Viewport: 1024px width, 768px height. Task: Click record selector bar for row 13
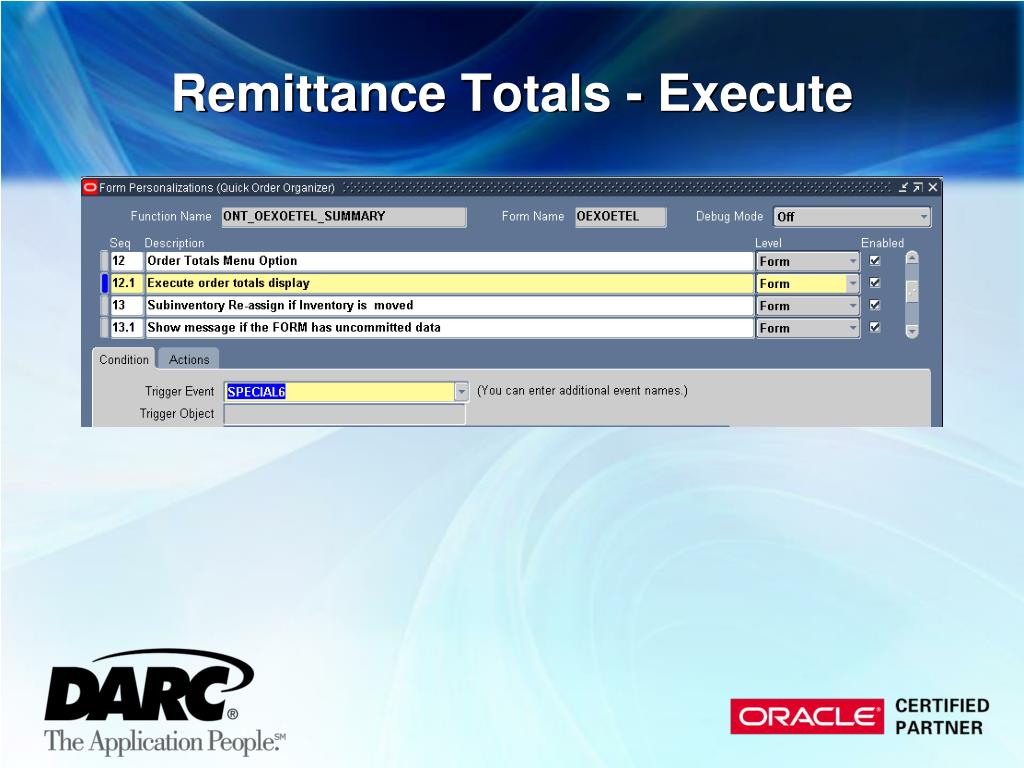(104, 306)
